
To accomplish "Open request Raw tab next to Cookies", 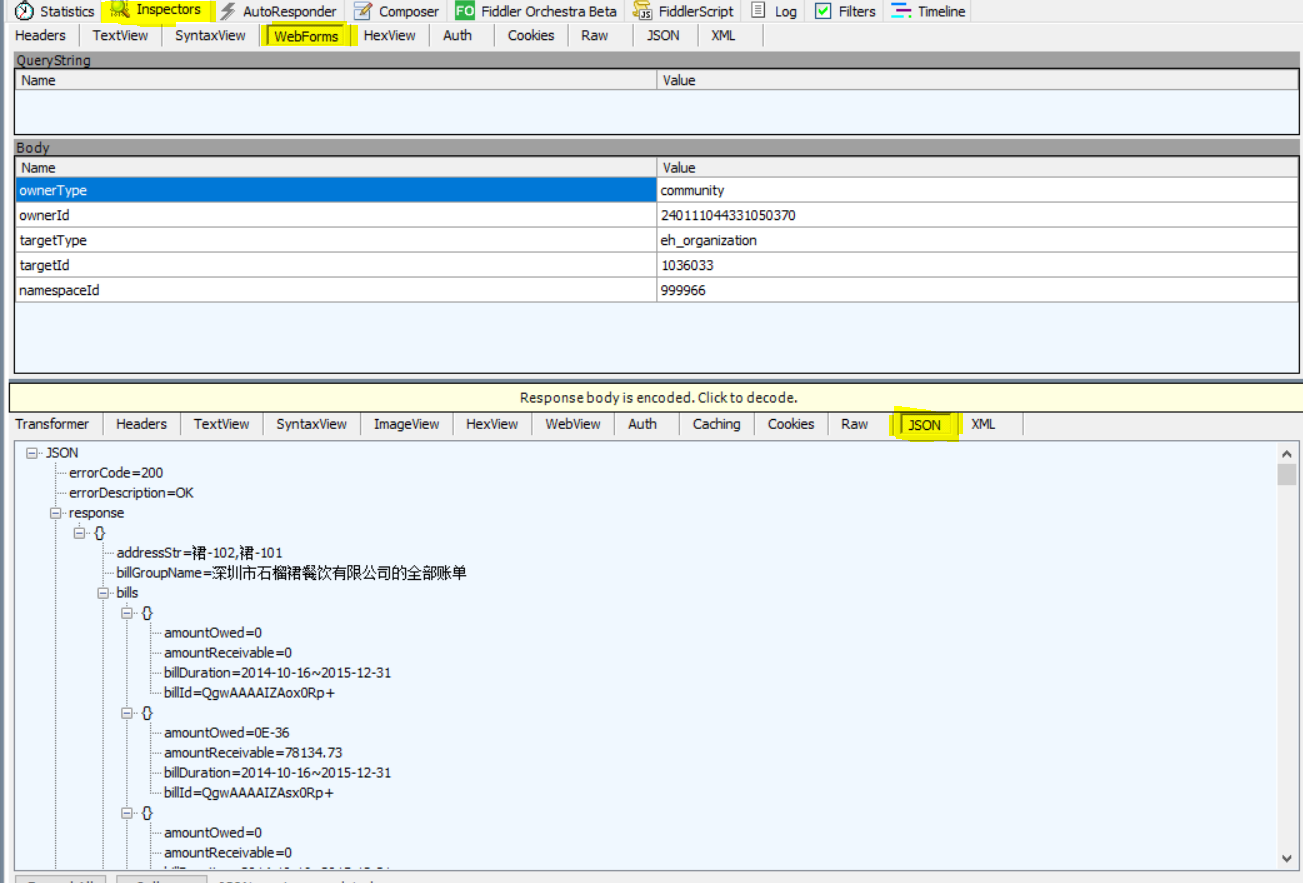I will [594, 35].
